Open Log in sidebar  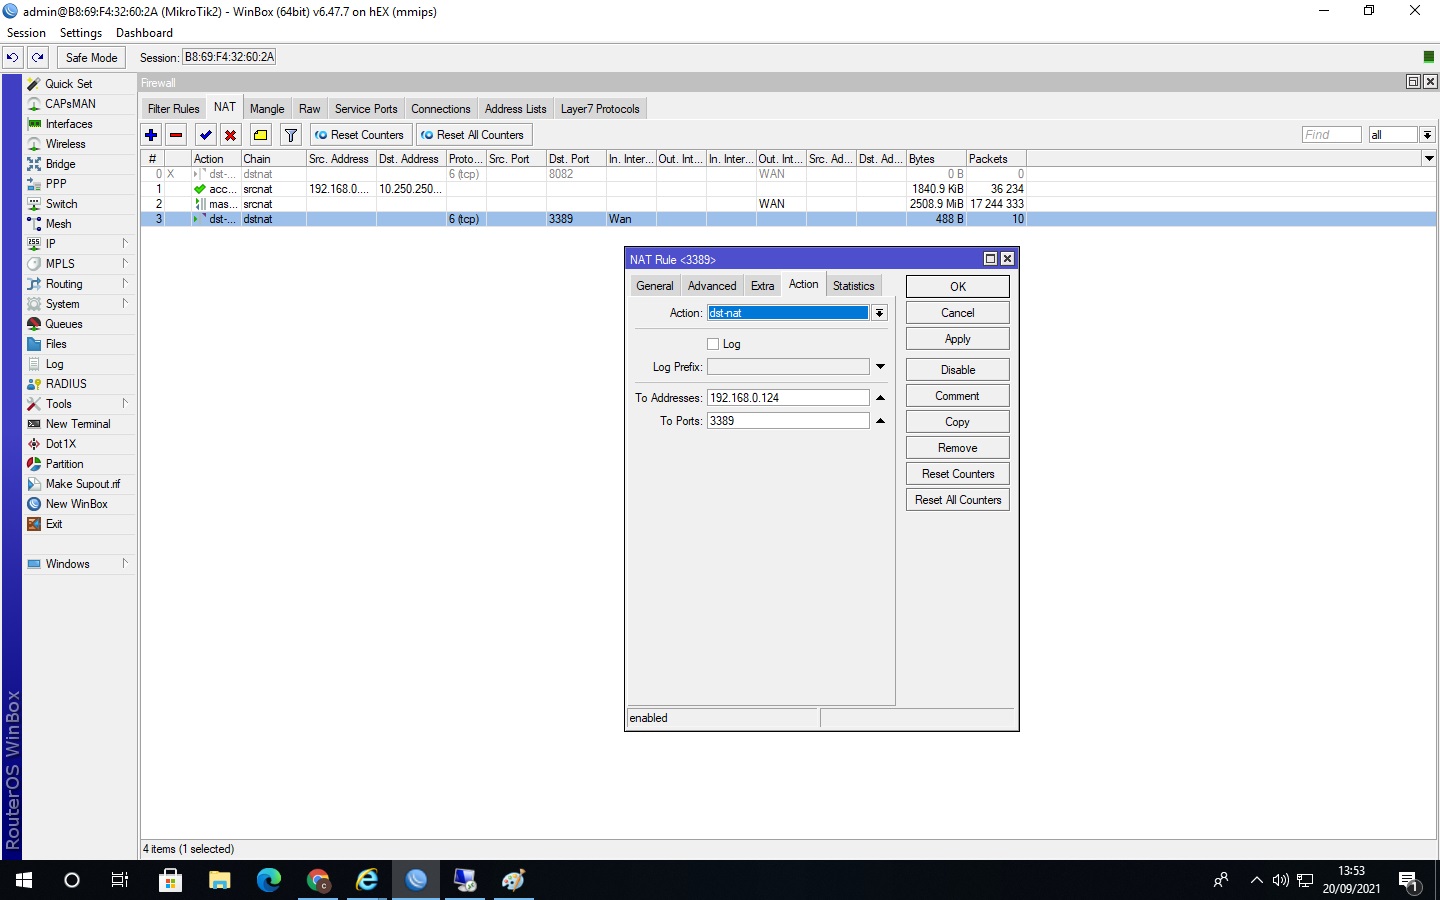(x=54, y=364)
